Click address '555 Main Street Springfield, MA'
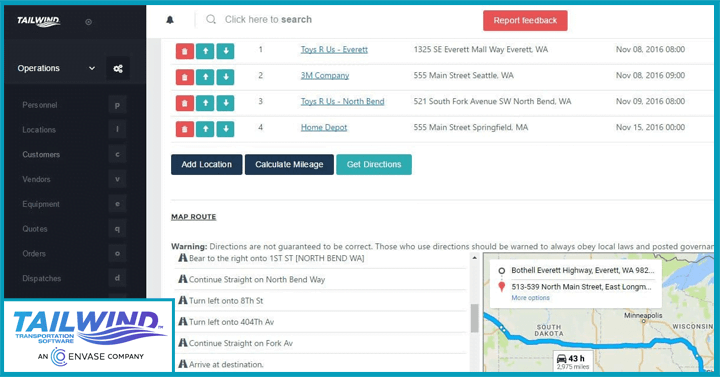 pyautogui.click(x=471, y=128)
